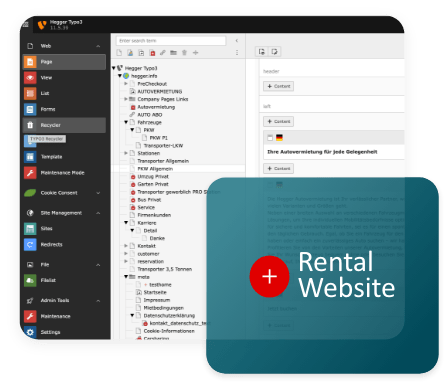Click the Content button under left
Viewport: 448px width, 386px height.
[278, 121]
